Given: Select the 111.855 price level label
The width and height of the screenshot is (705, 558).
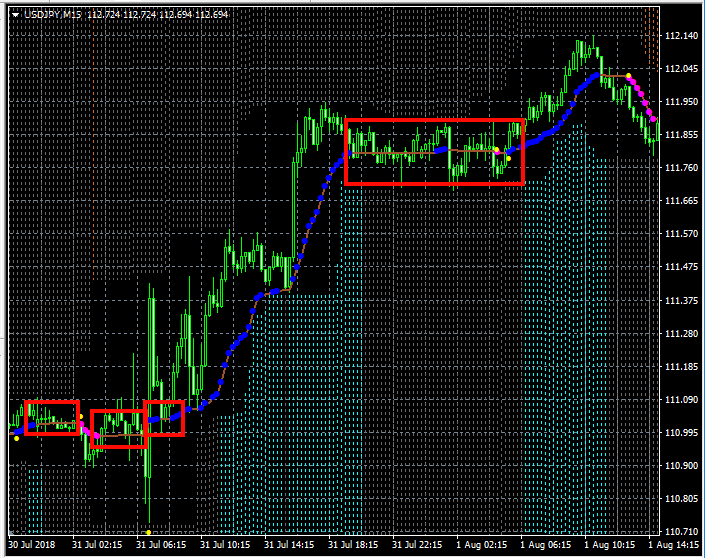Looking at the screenshot, I should pyautogui.click(x=682, y=135).
